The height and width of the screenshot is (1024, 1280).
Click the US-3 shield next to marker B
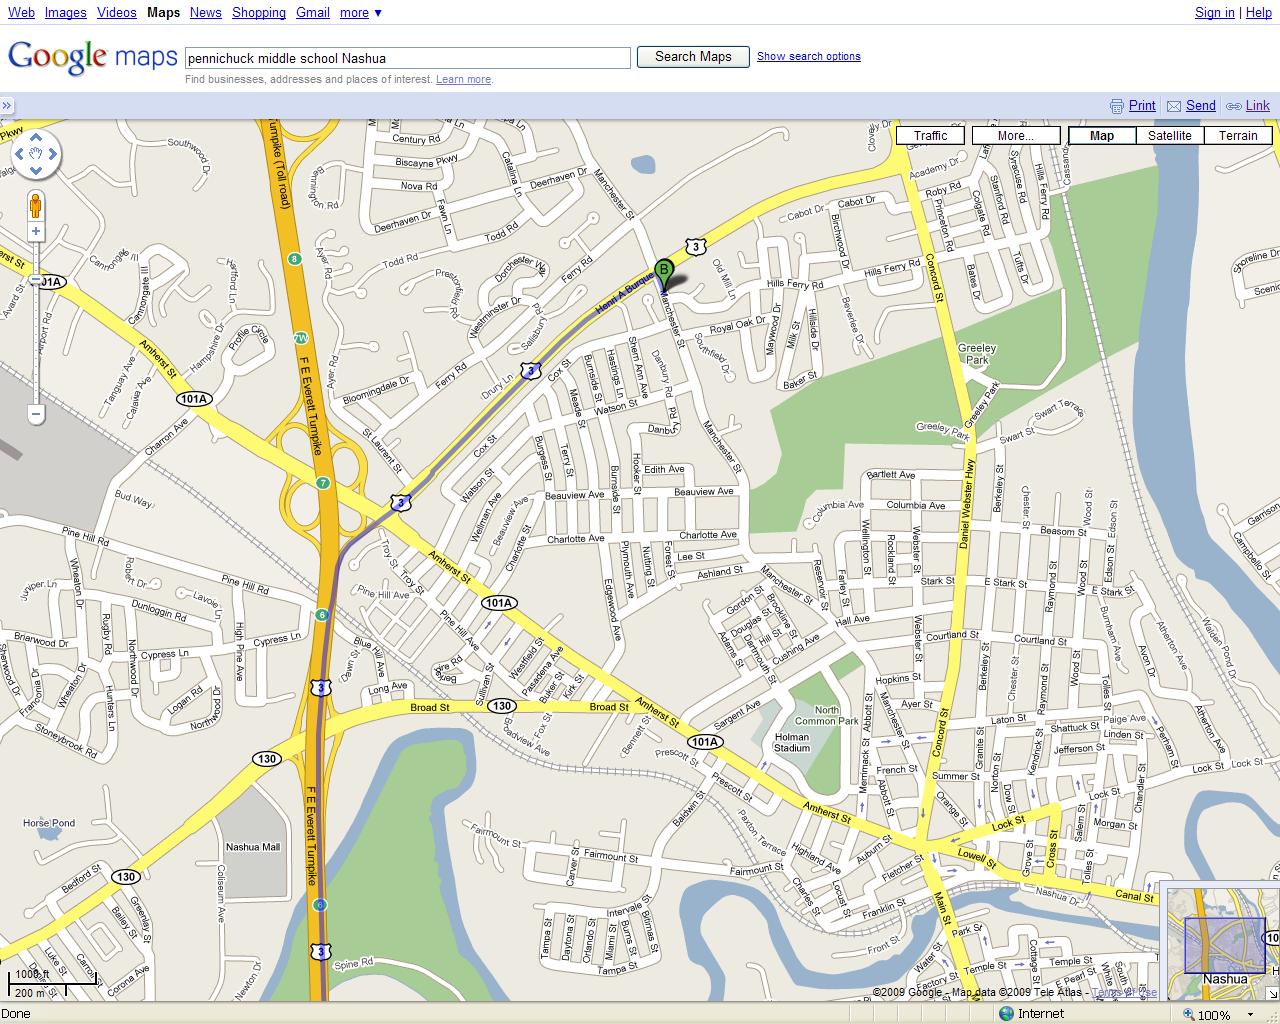696,245
